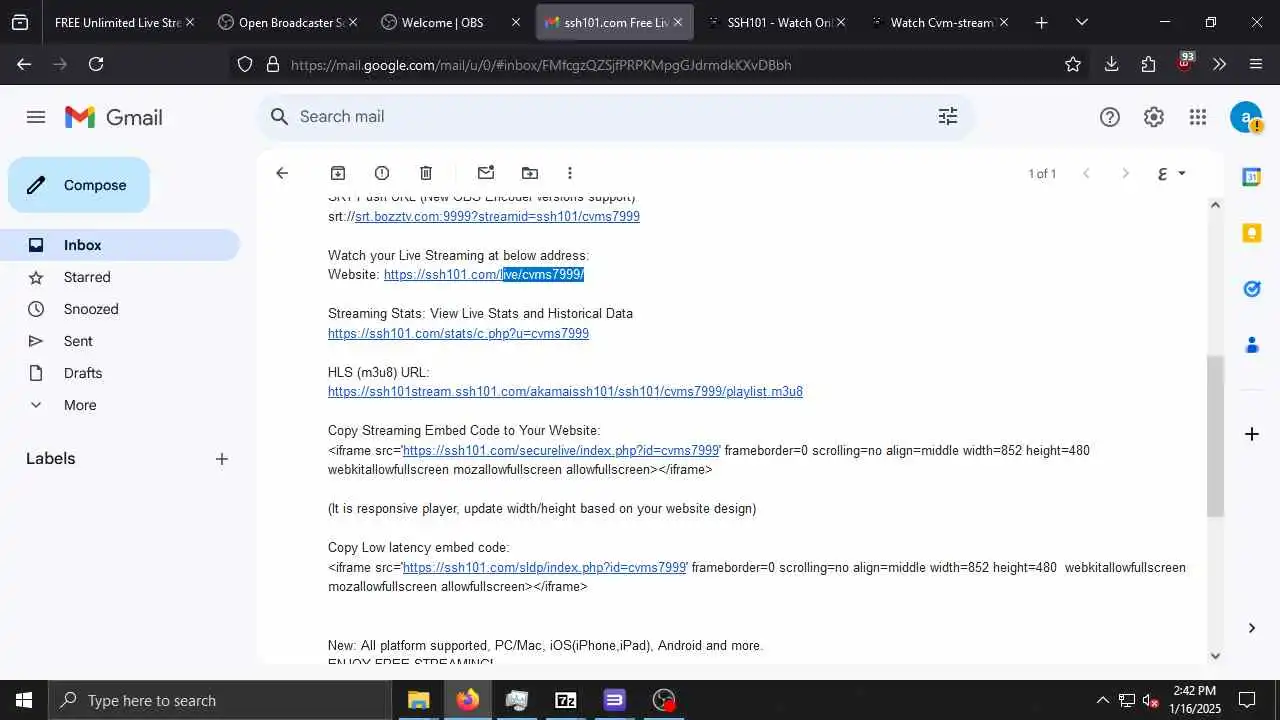Switch to Open Broadcaster Software tab
The height and width of the screenshot is (720, 1280).
click(290, 22)
